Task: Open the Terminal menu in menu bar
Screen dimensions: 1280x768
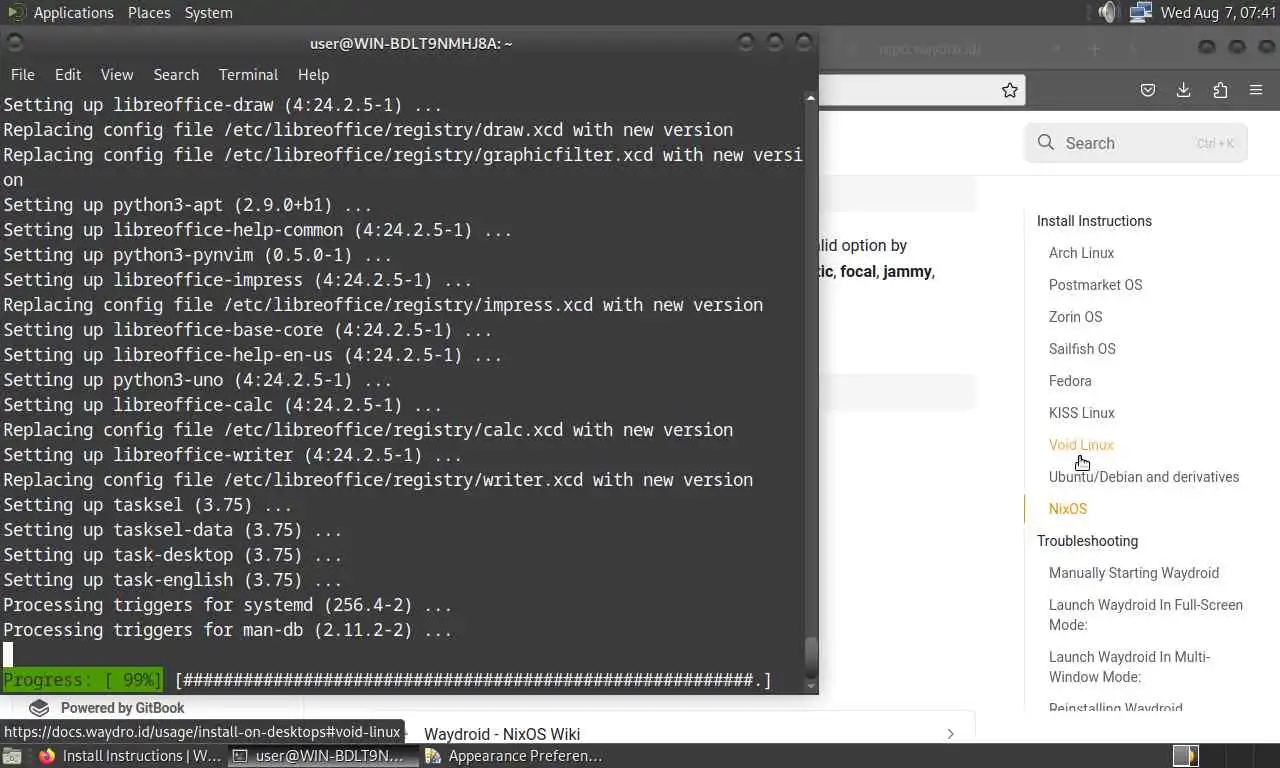Action: pos(248,75)
